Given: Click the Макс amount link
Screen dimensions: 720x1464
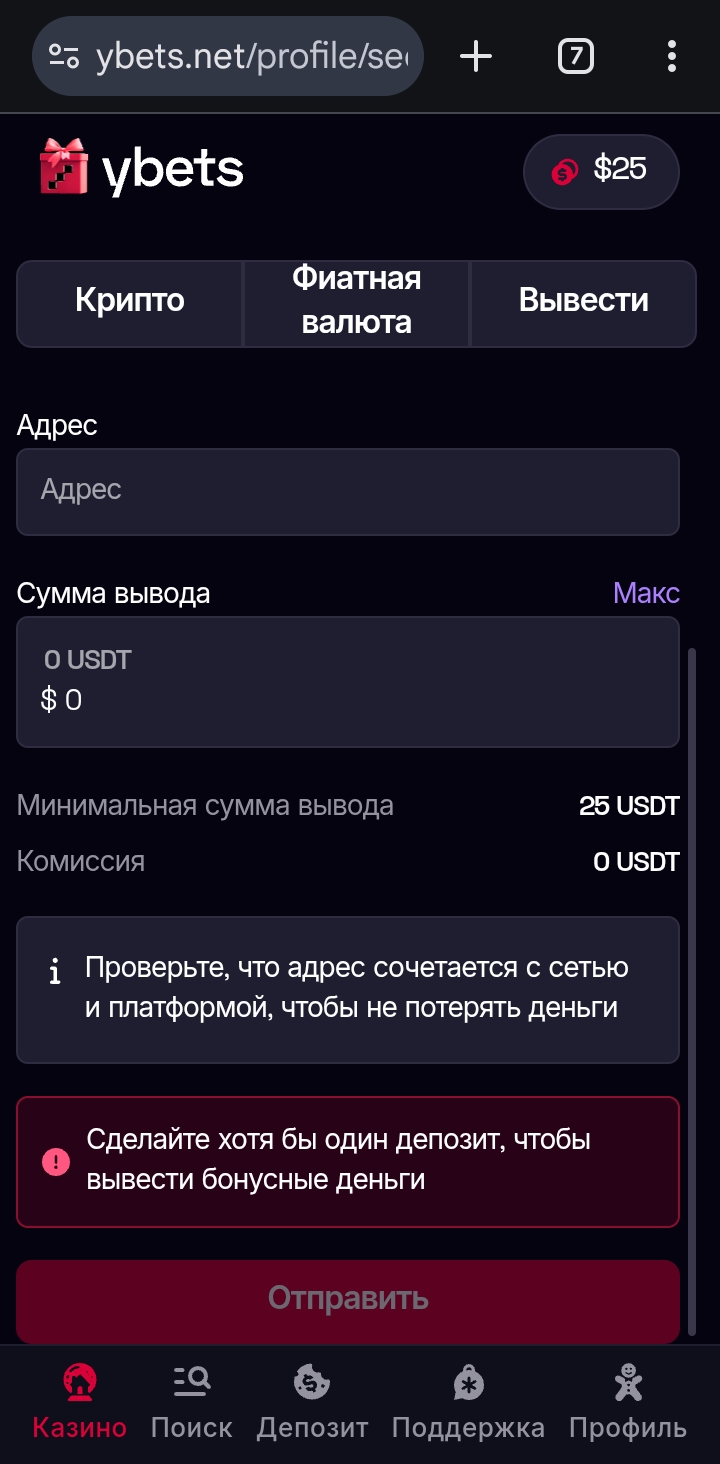Looking at the screenshot, I should (646, 593).
